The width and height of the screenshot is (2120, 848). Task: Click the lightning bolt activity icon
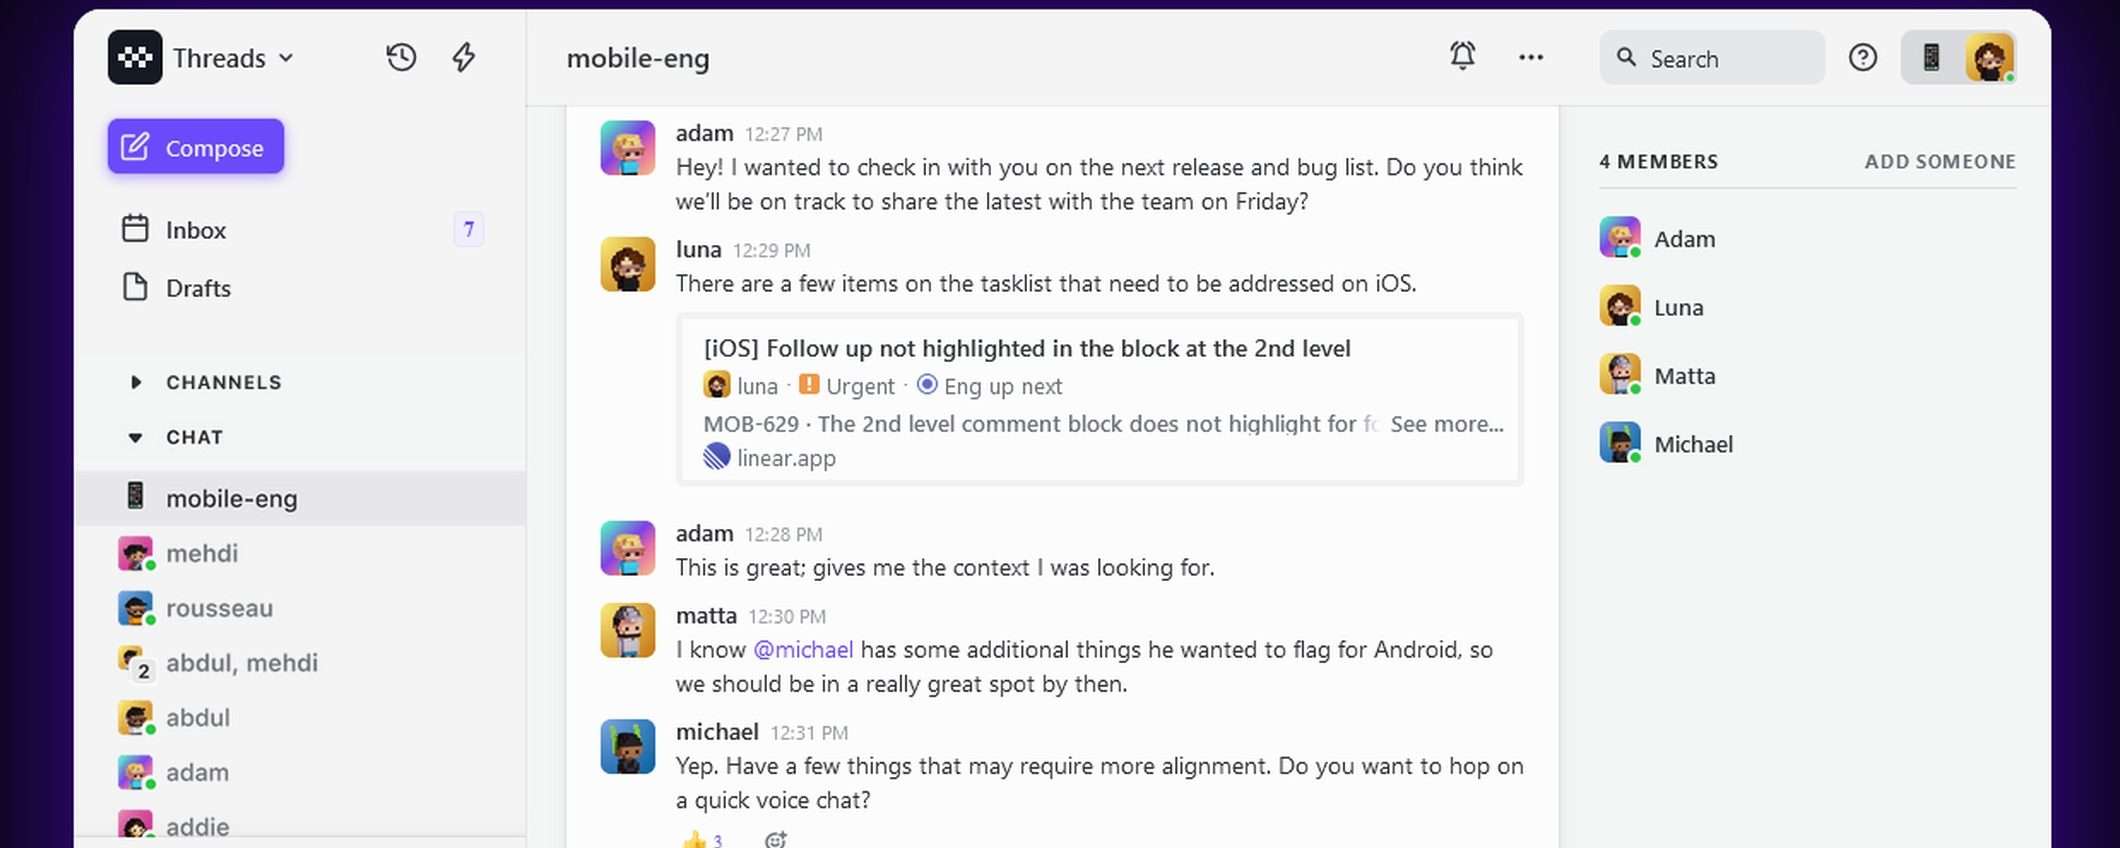(463, 57)
